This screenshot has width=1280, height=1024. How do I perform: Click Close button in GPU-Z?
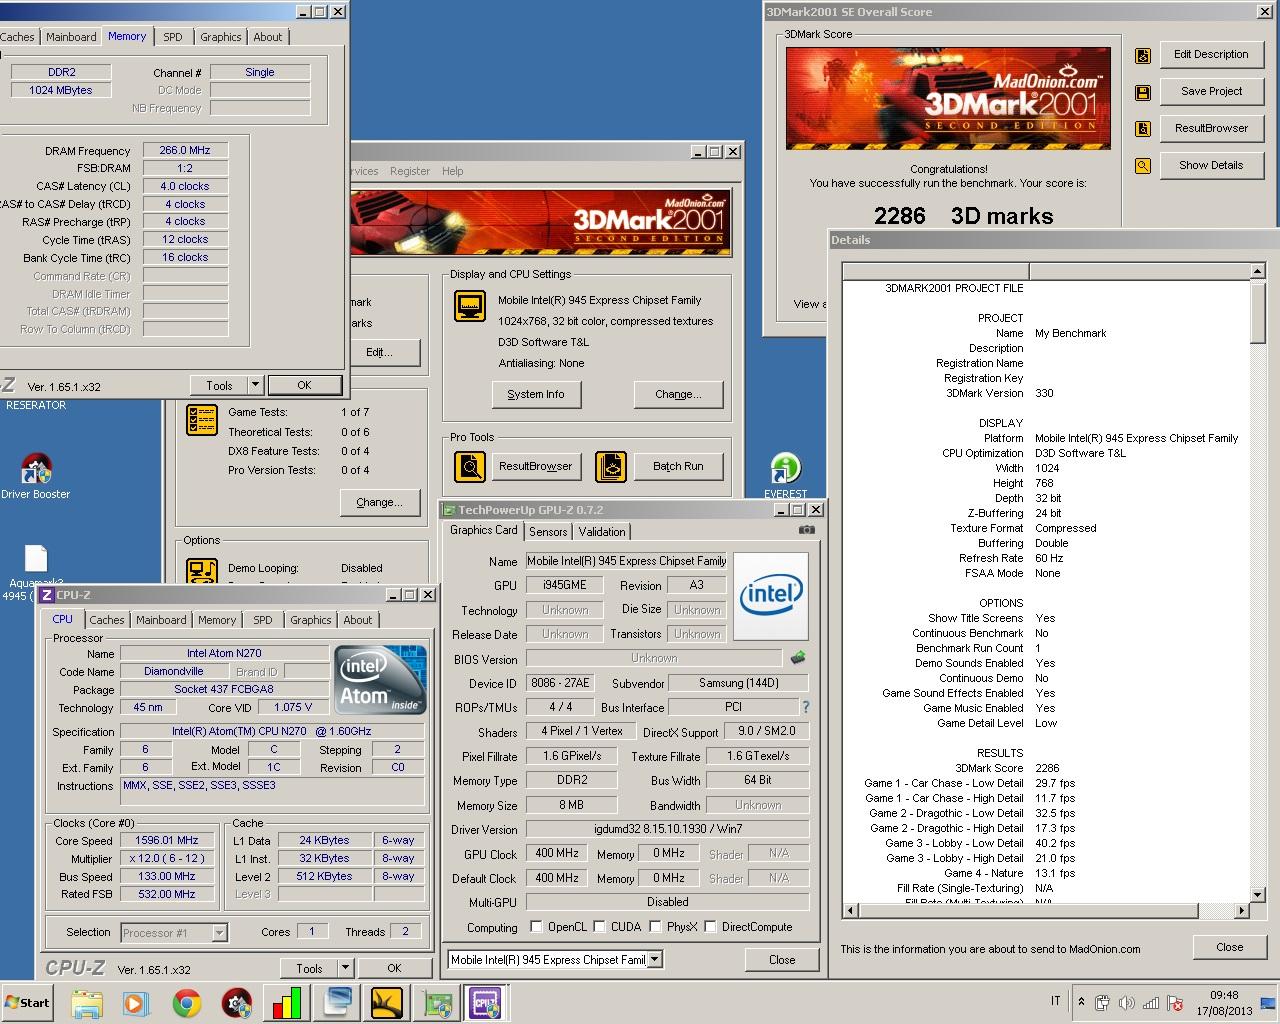782,959
